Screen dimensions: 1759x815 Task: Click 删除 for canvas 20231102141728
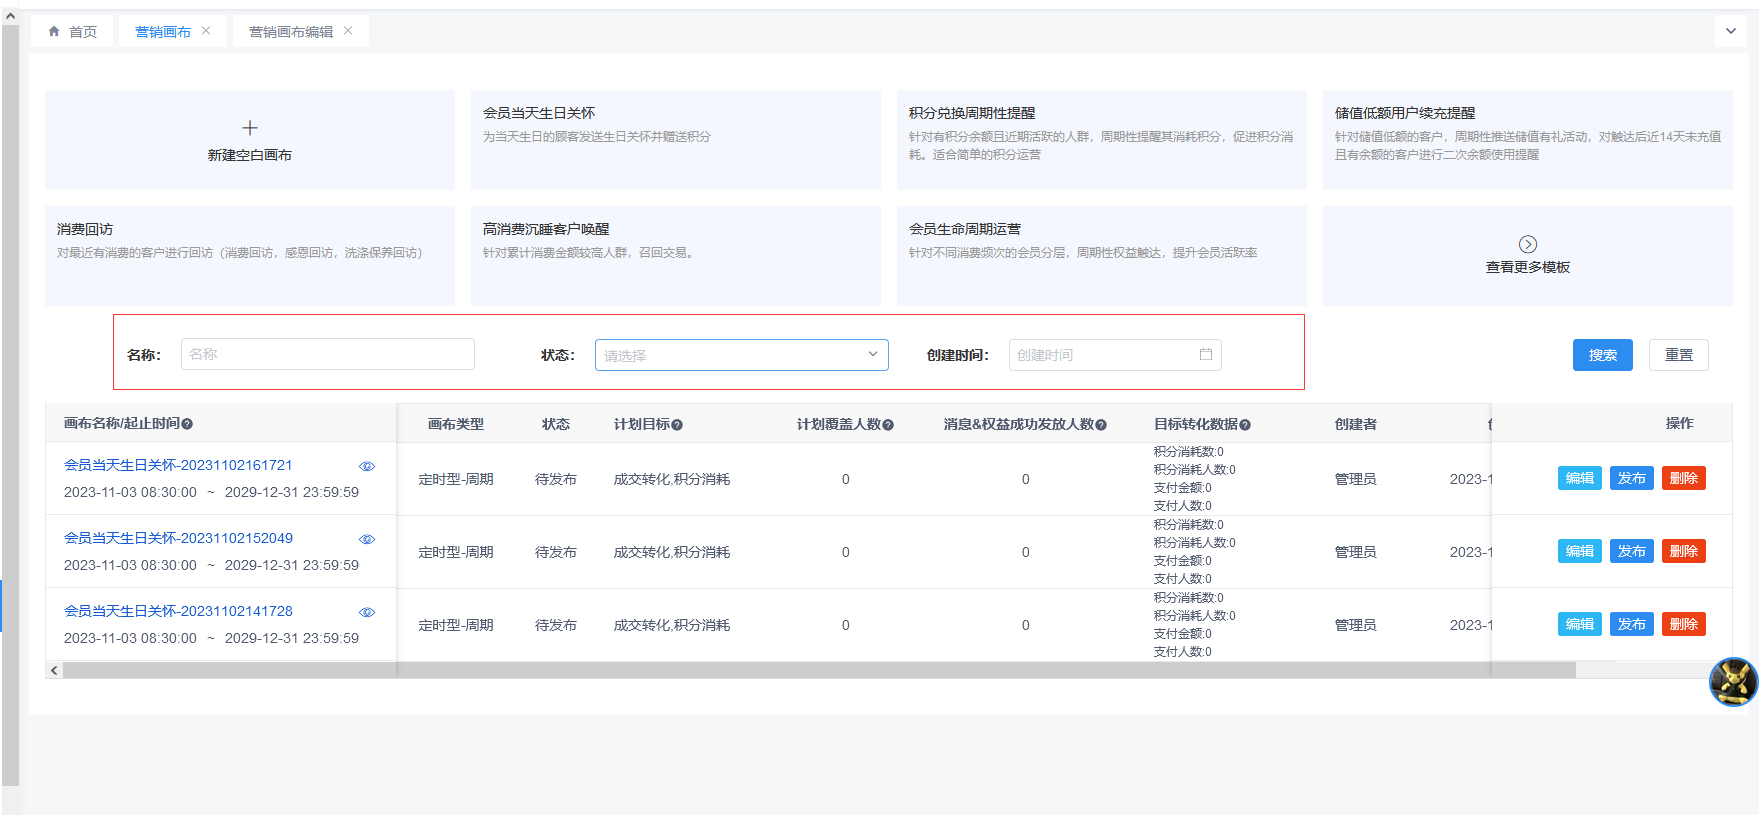click(1684, 624)
